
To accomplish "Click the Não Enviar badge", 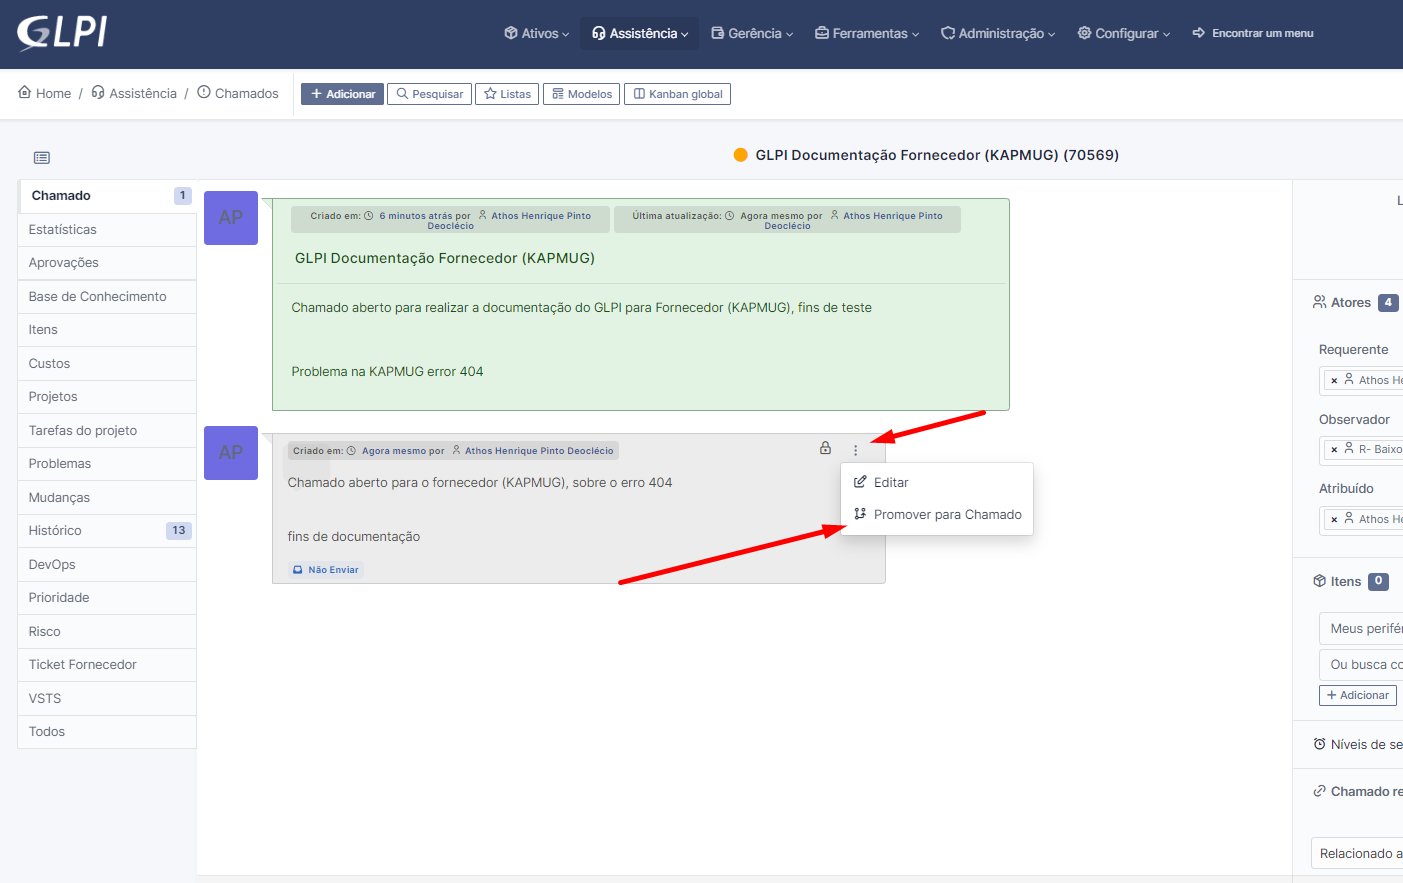I will click(x=325, y=570).
